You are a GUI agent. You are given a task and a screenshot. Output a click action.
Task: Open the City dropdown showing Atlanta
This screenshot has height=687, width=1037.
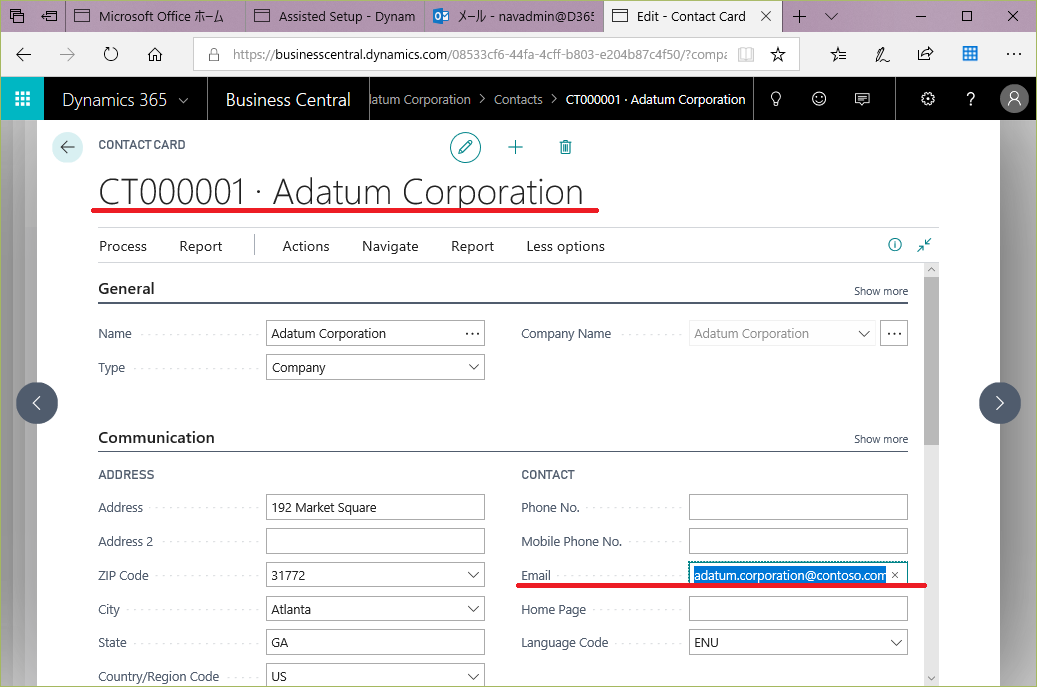[474, 609]
